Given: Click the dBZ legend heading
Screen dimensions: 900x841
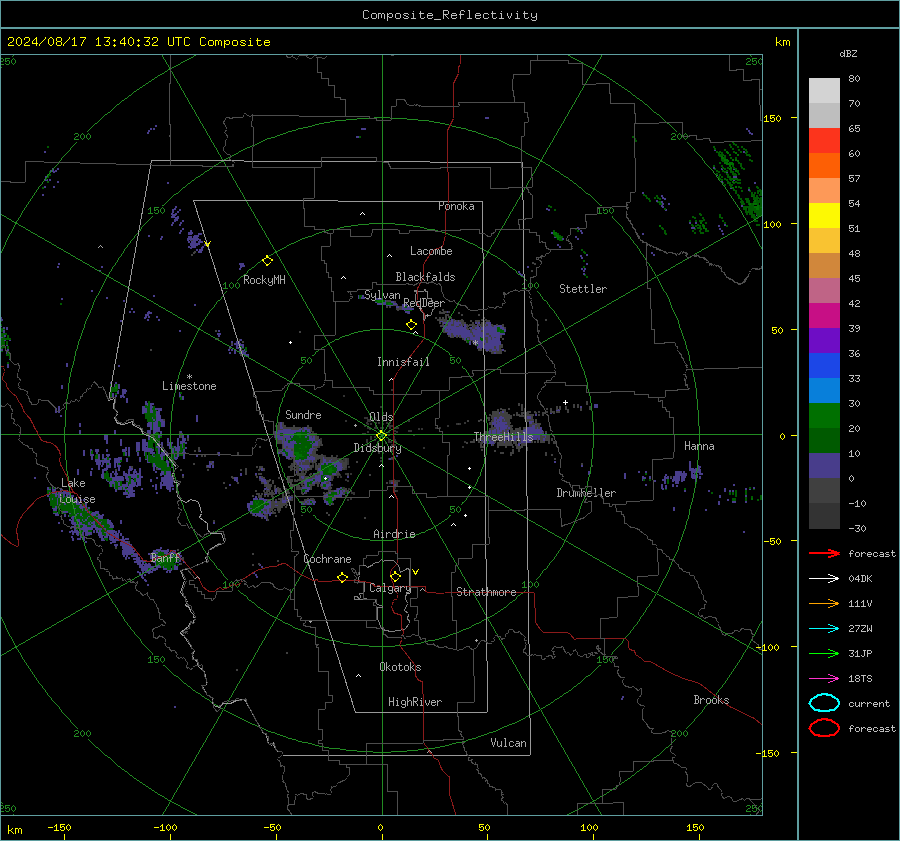Looking at the screenshot, I should [848, 53].
